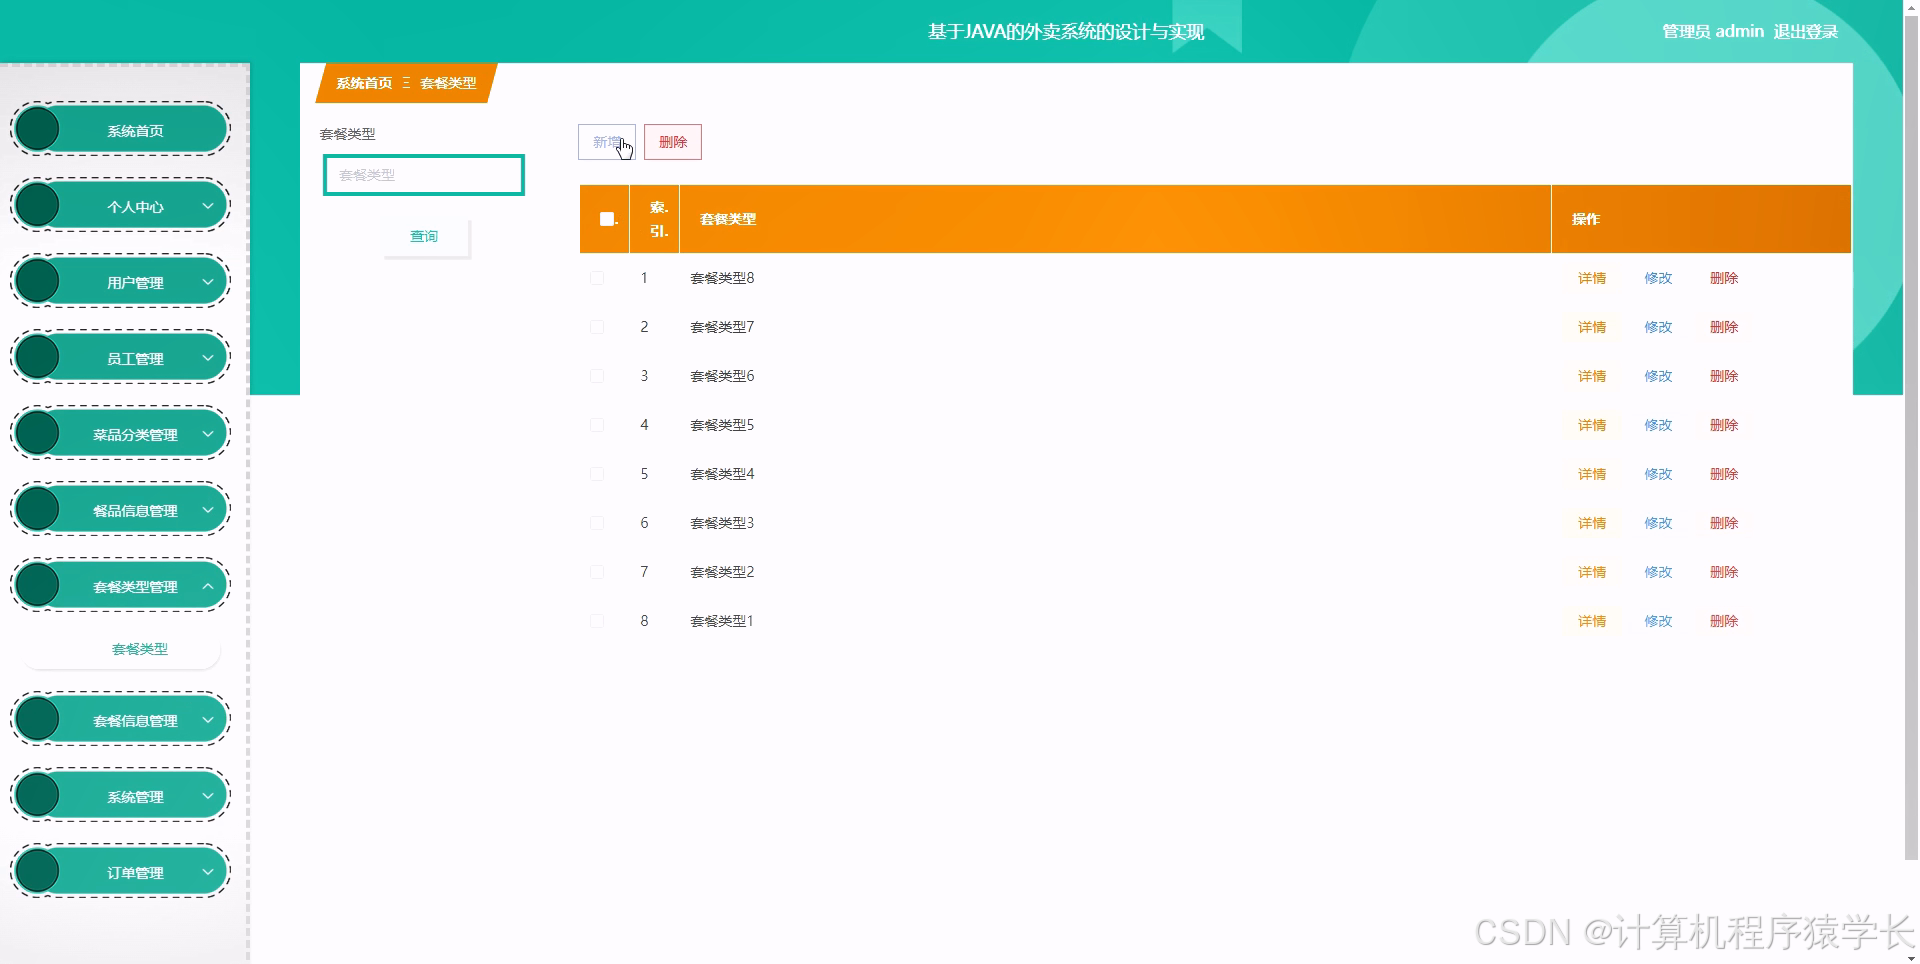The image size is (1920, 964).
Task: Open the 用户管理 sidebar label
Action: (x=135, y=283)
